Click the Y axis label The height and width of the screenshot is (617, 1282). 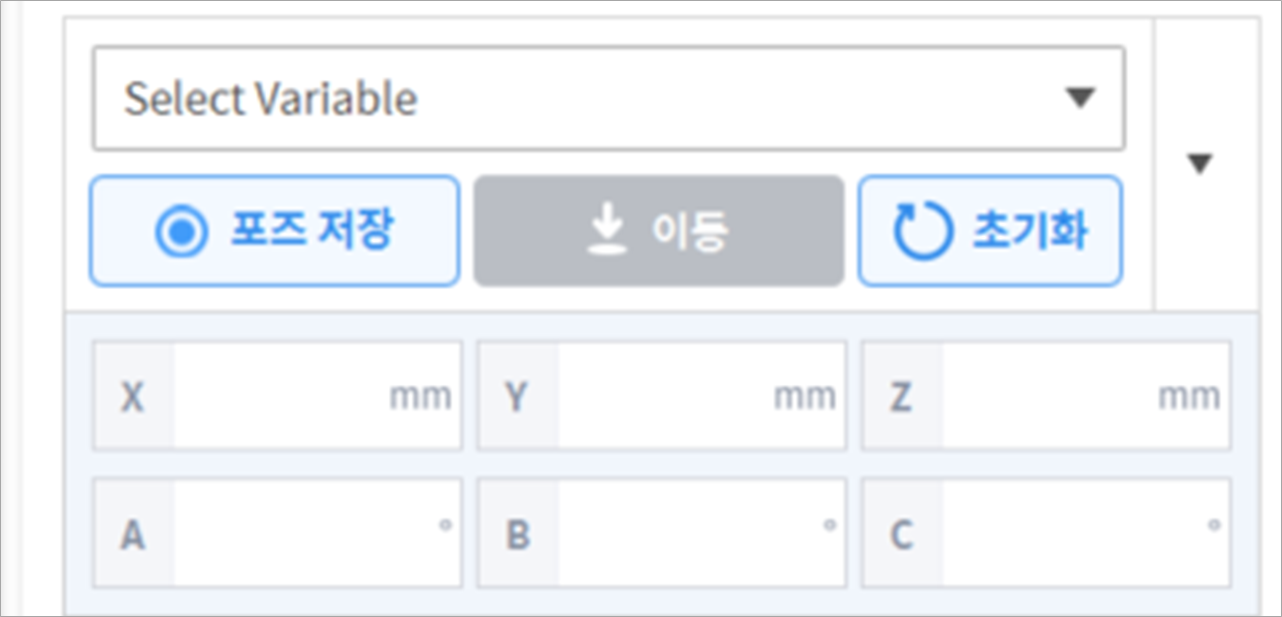[x=516, y=398]
